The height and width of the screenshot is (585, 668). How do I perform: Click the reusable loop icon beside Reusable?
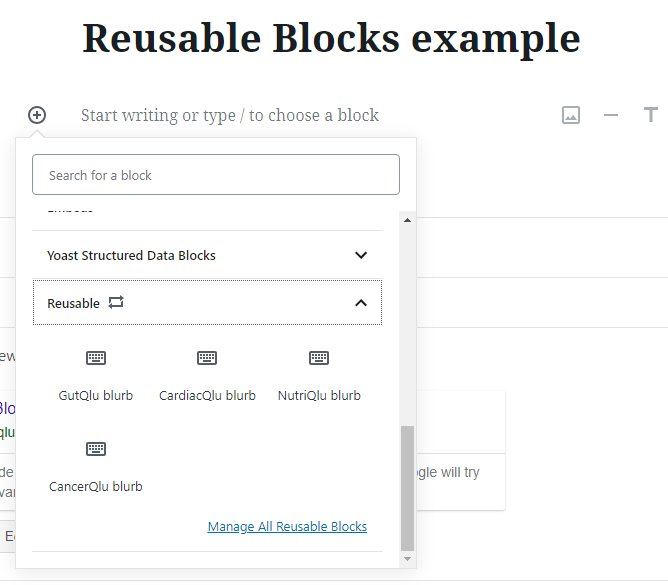click(x=116, y=303)
